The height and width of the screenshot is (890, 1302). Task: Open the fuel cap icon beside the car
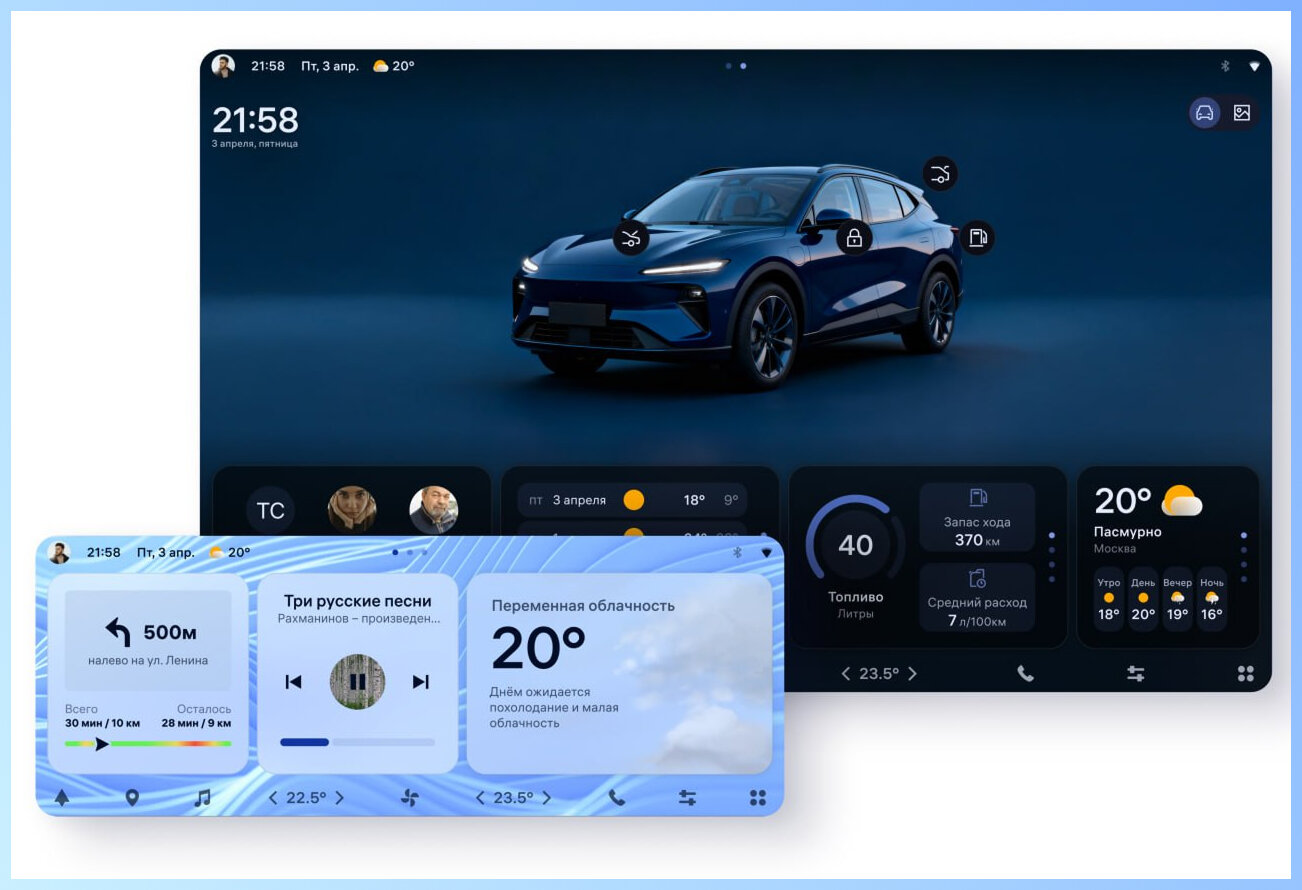[x=977, y=238]
